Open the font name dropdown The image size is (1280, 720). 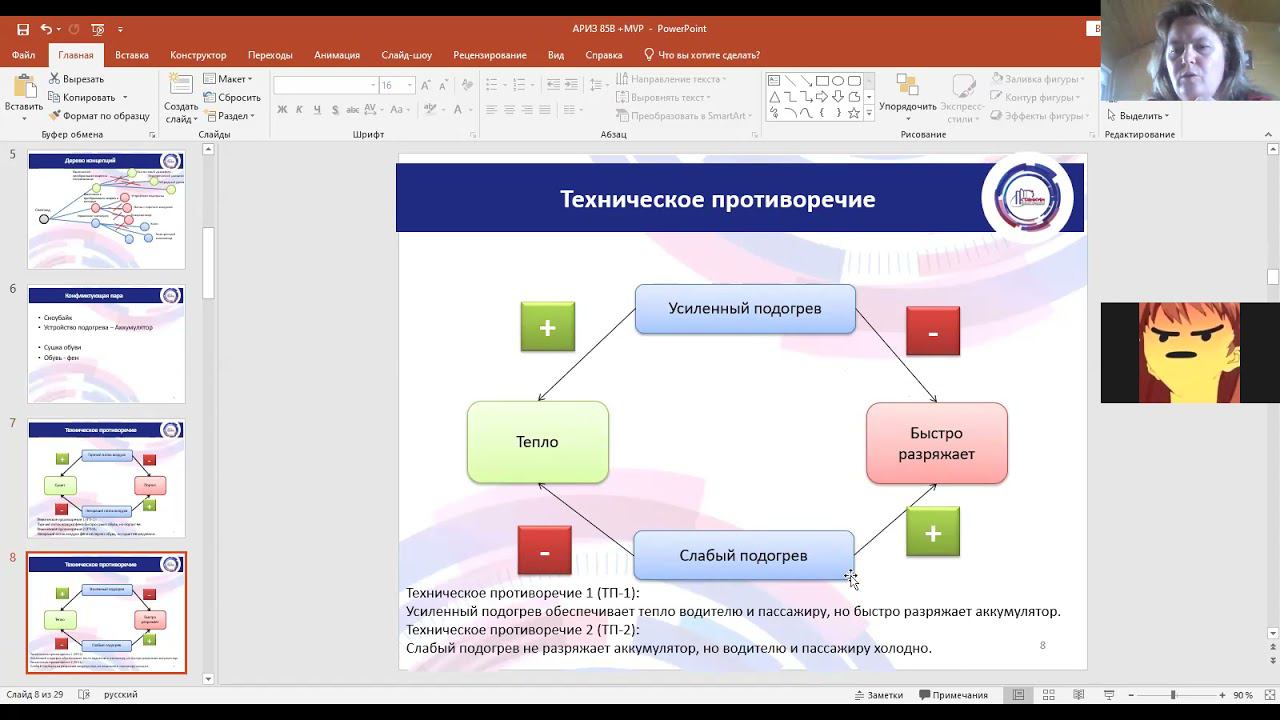click(373, 85)
